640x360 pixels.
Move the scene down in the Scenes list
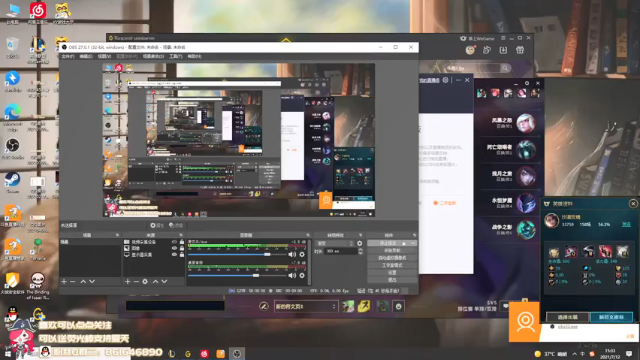(92, 282)
